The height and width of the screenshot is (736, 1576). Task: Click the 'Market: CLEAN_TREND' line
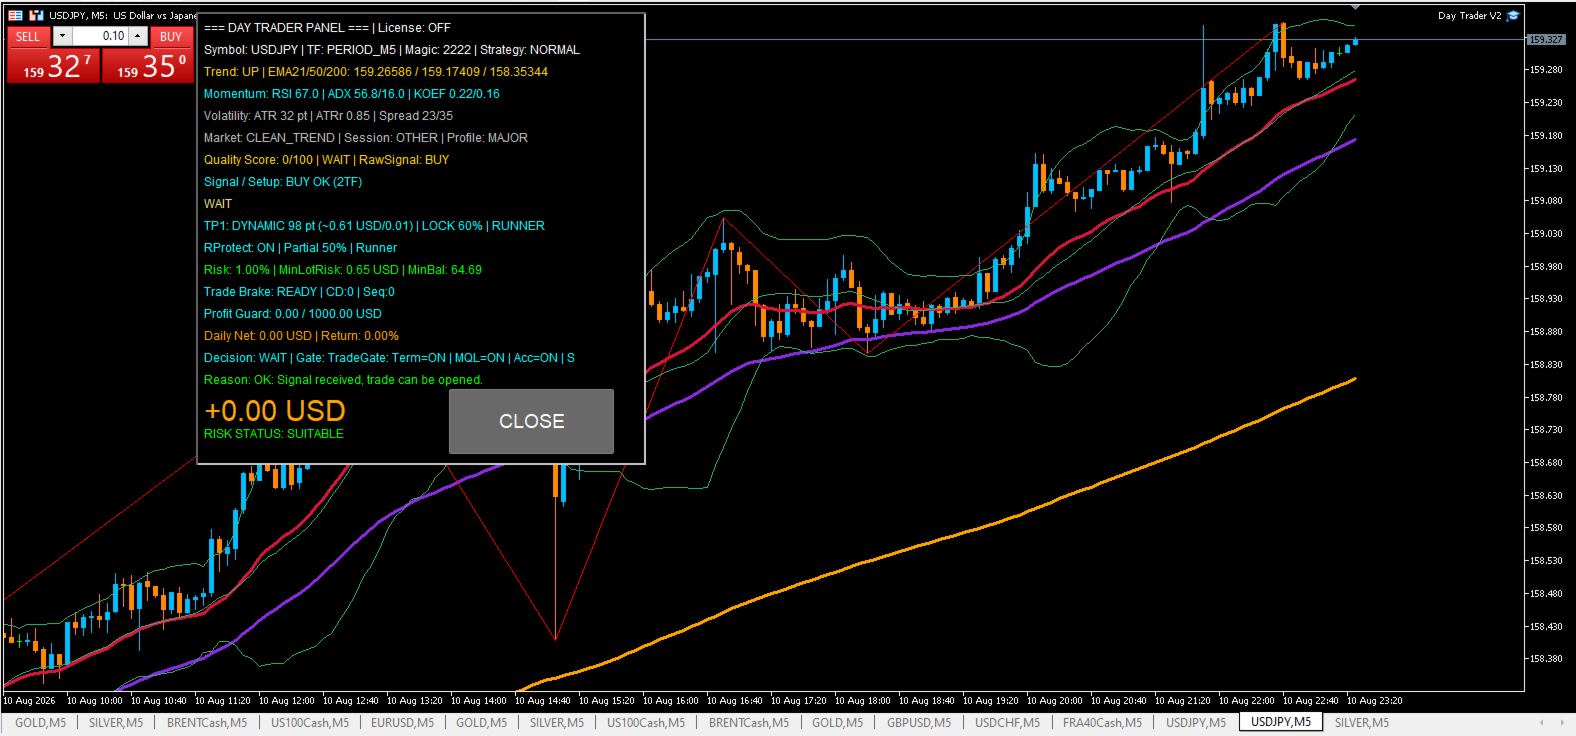pos(366,138)
